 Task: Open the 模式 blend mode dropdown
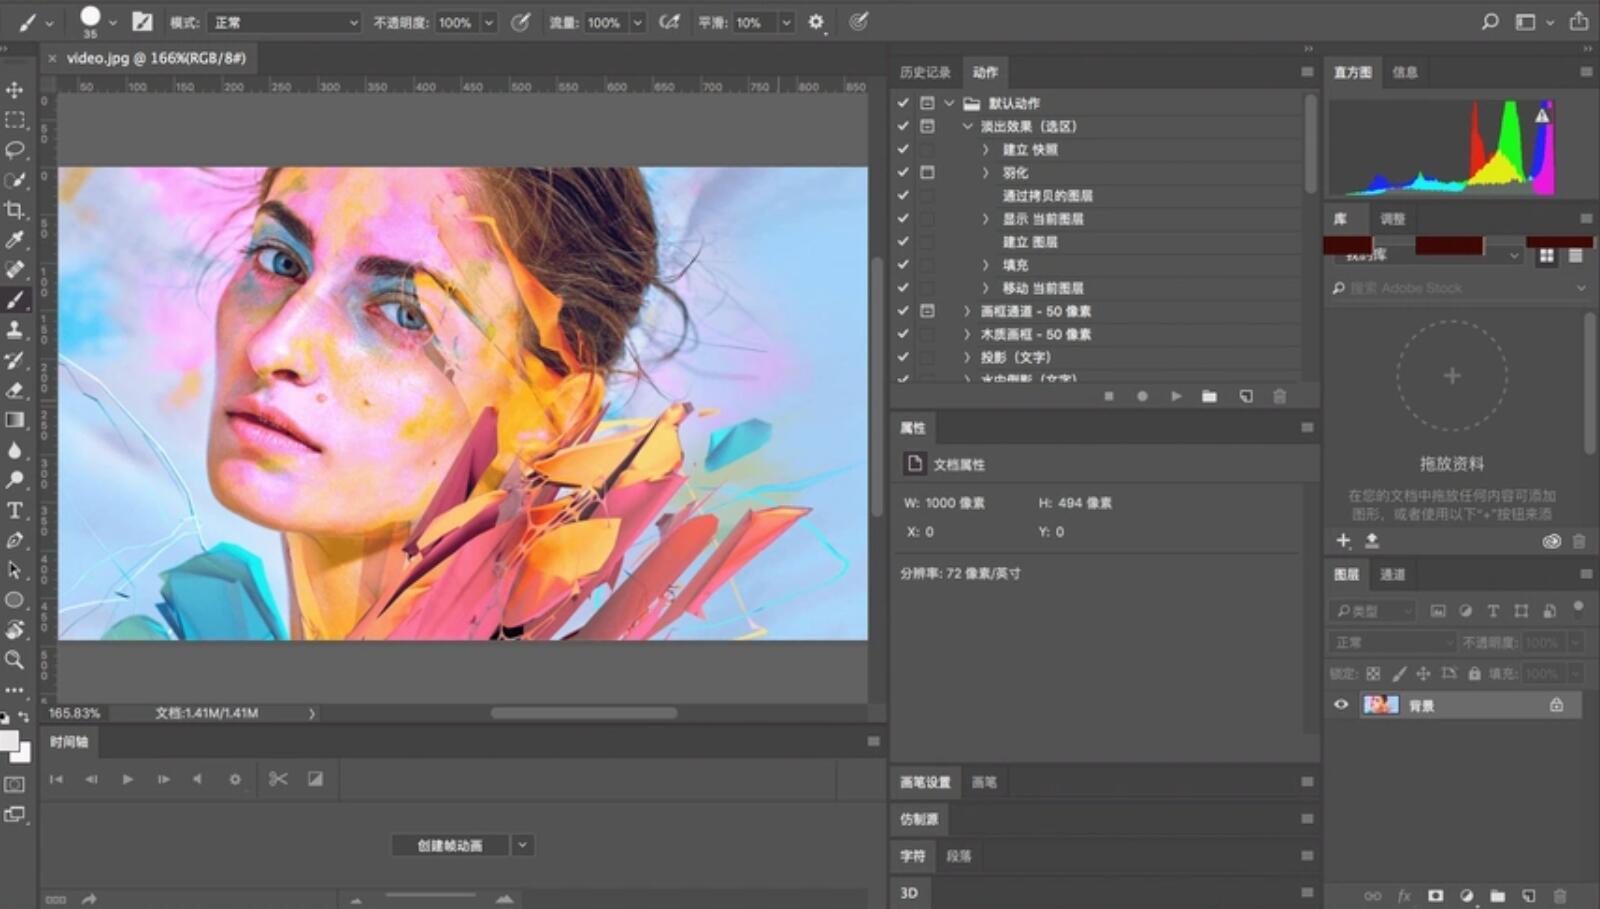click(x=286, y=22)
